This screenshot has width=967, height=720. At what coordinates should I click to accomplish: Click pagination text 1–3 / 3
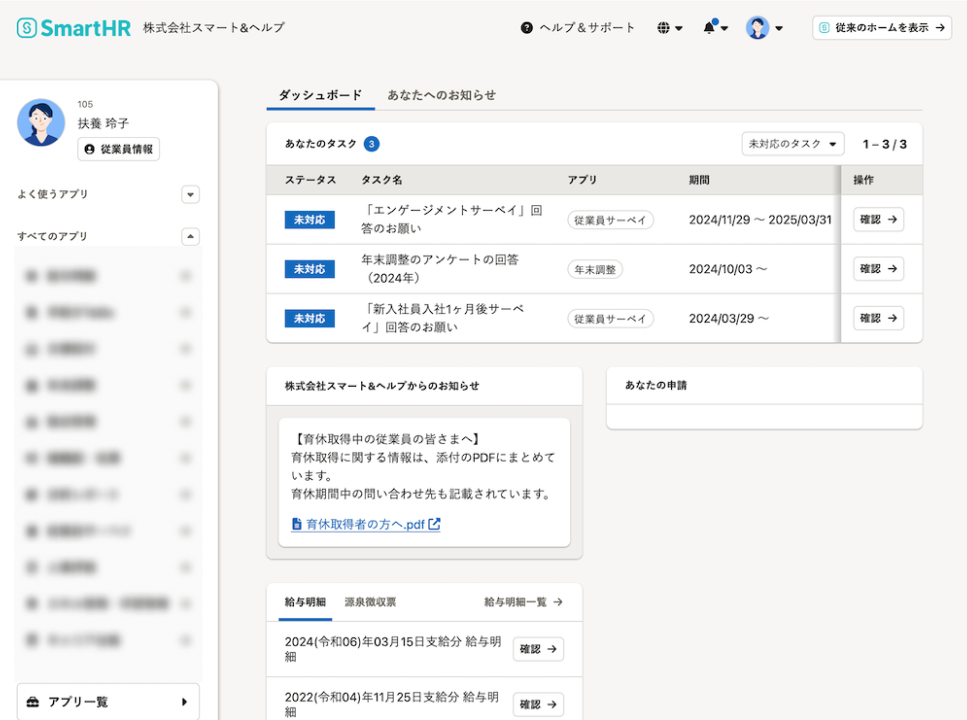click(884, 144)
